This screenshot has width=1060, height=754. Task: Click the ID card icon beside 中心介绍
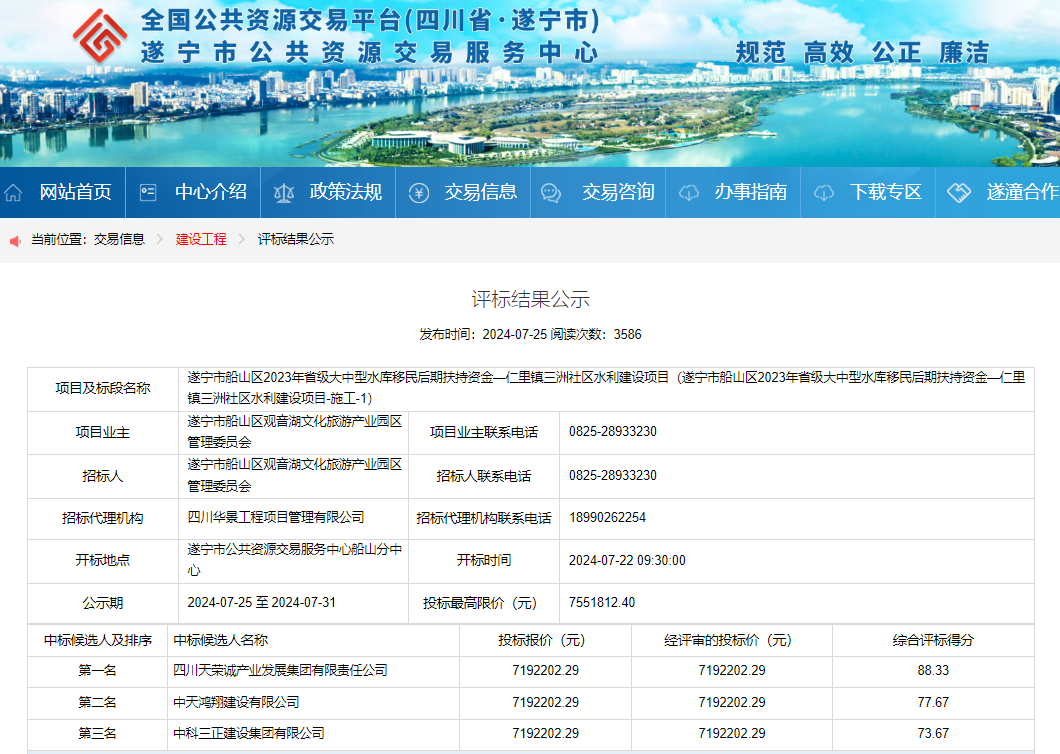pos(148,193)
